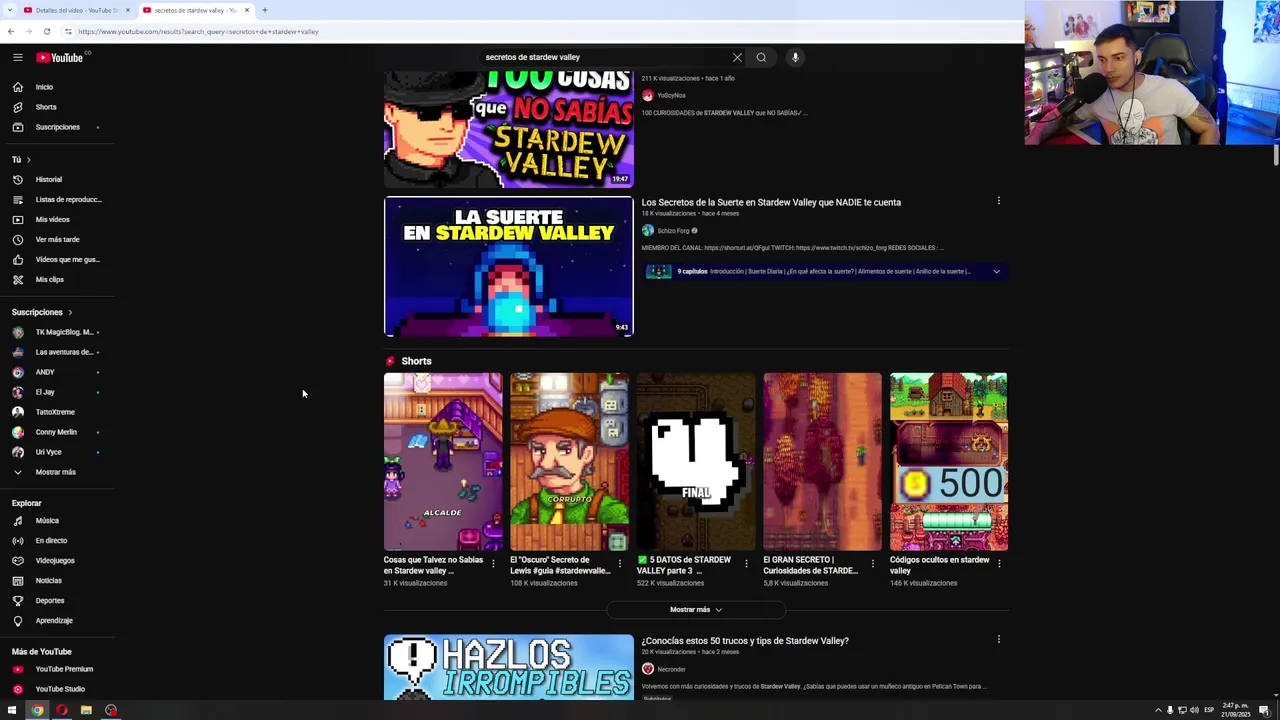The image size is (1280, 720).
Task: Open options menu for 50 trucos y tips video
Action: [998, 639]
